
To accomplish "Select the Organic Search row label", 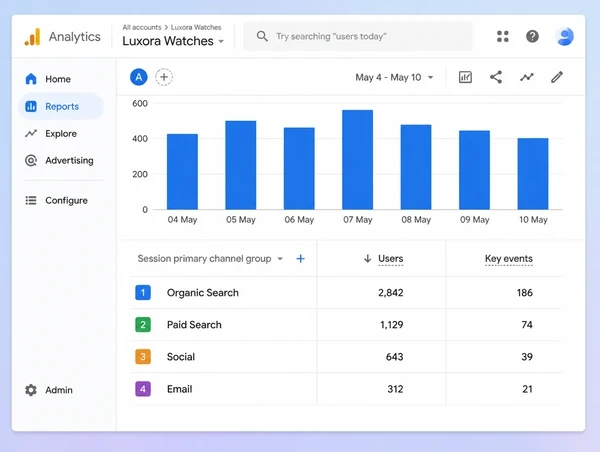I will point(202,293).
